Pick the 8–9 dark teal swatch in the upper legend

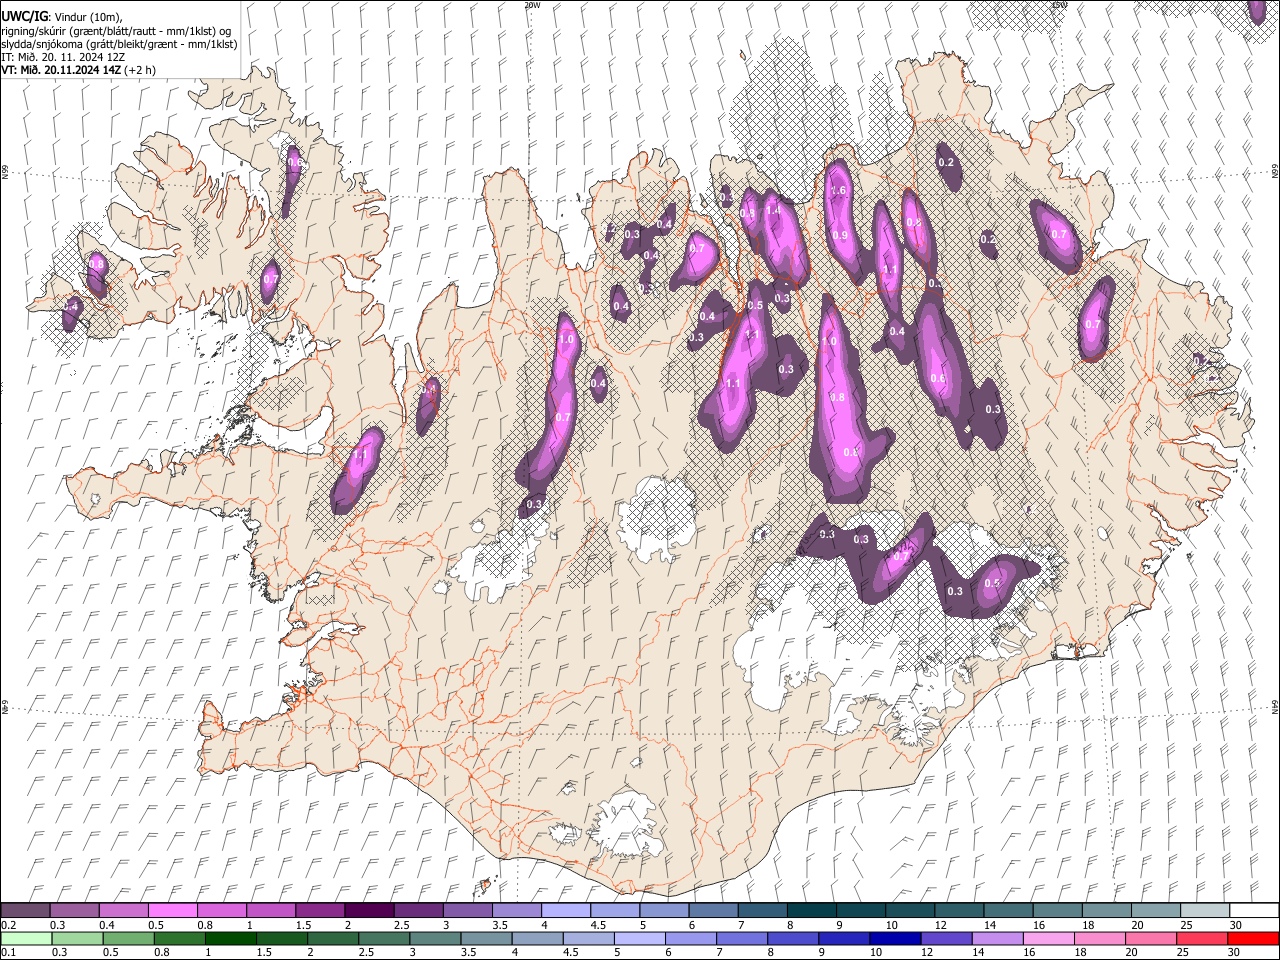[x=811, y=910]
